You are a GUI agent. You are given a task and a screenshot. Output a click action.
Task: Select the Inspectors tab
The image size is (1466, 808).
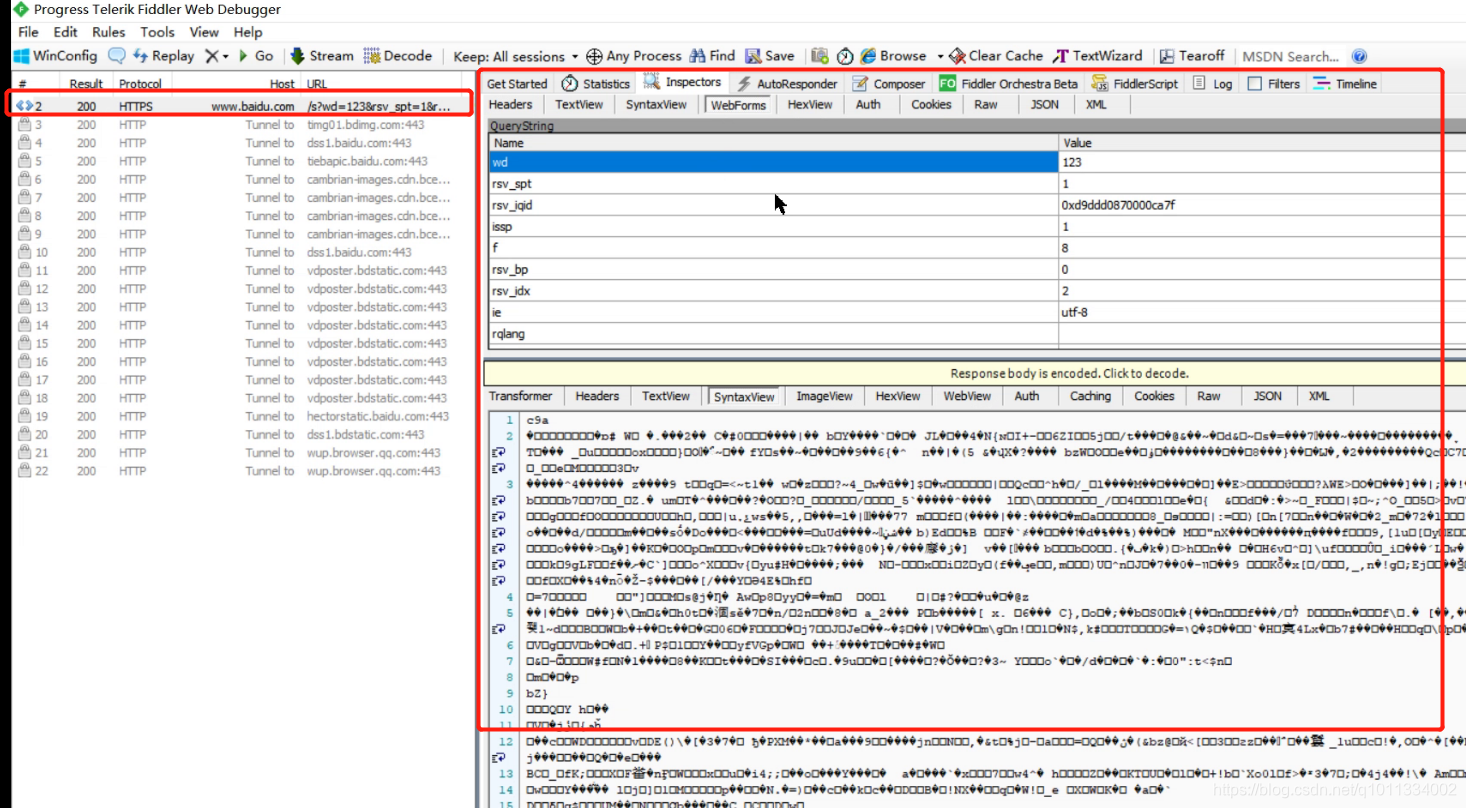pos(682,83)
